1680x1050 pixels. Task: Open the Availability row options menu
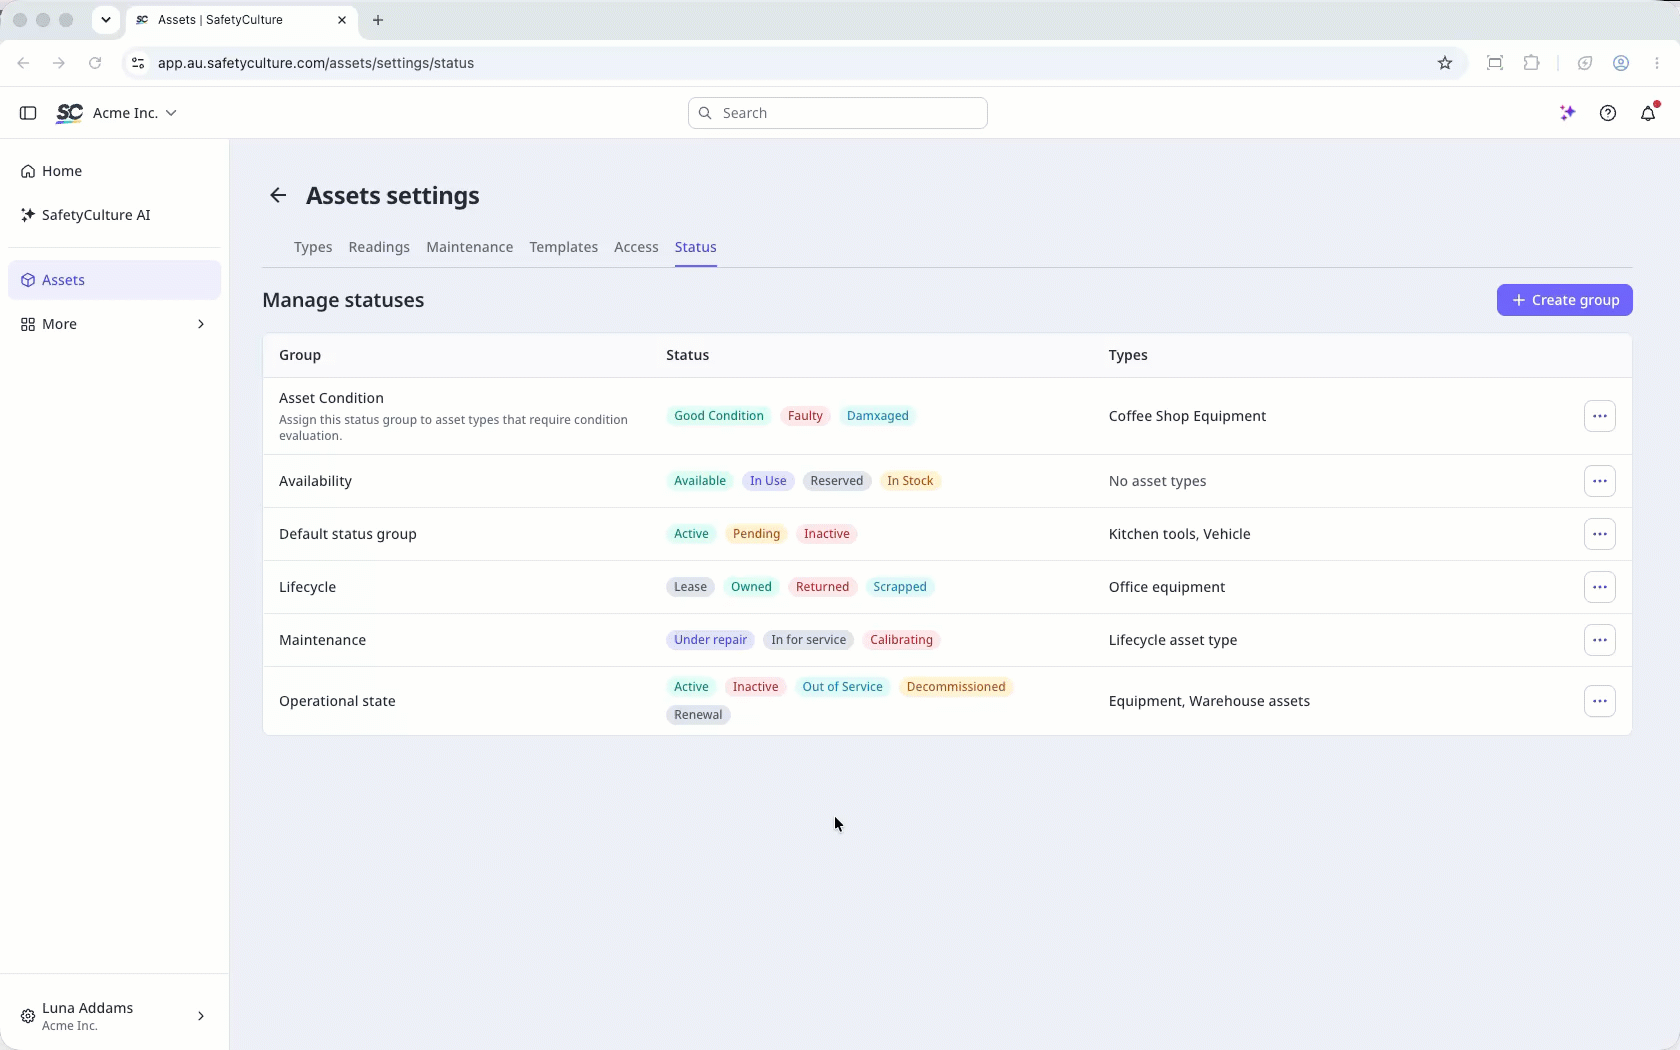pyautogui.click(x=1600, y=481)
